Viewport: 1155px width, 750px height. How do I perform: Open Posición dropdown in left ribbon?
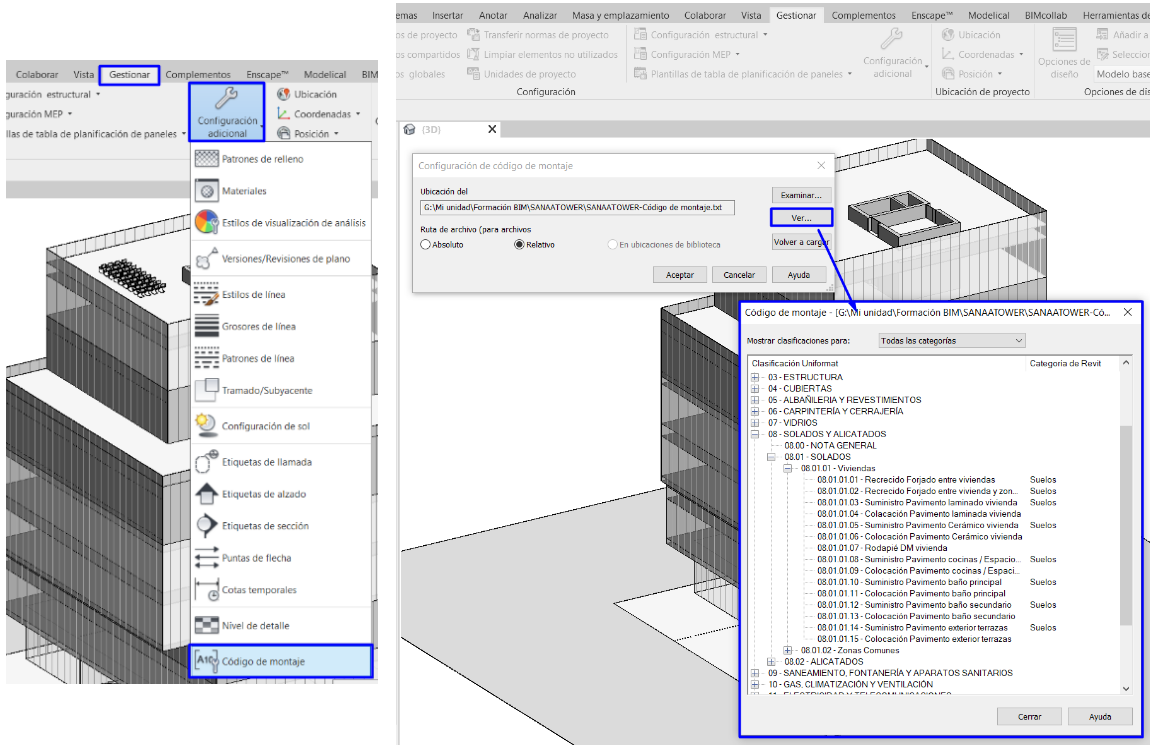[308, 133]
